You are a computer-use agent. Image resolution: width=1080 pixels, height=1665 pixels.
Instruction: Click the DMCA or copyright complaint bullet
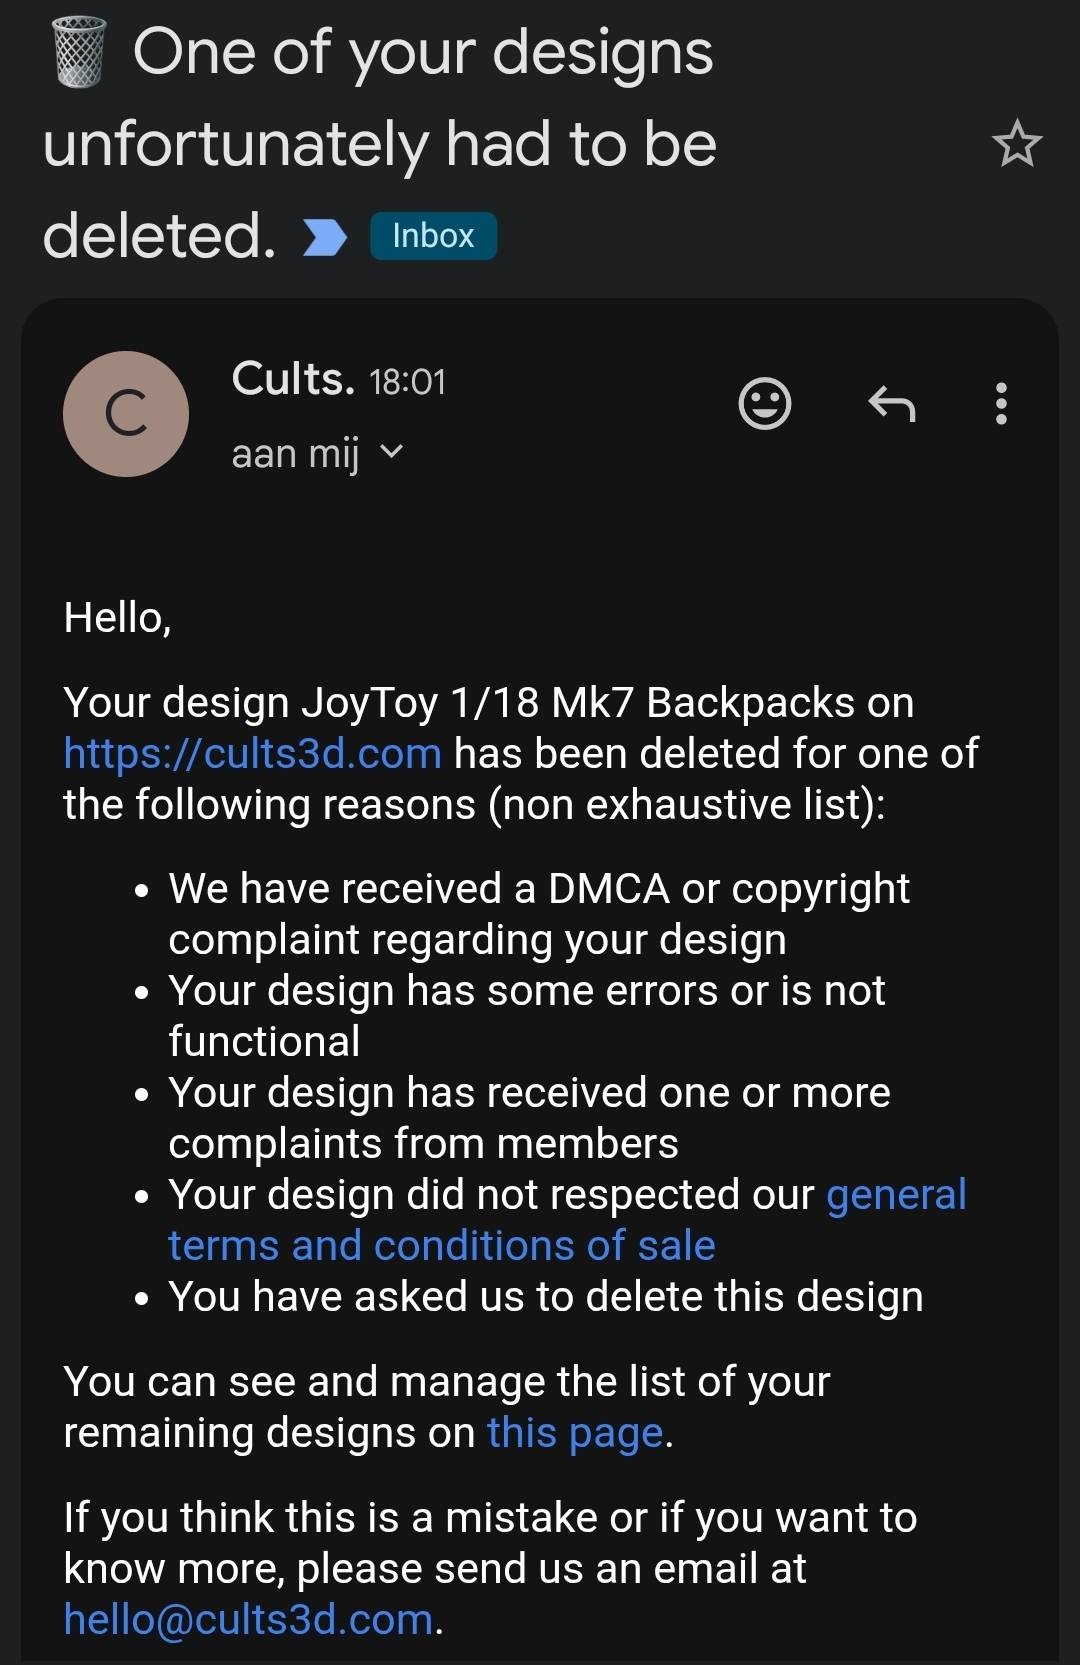538,913
